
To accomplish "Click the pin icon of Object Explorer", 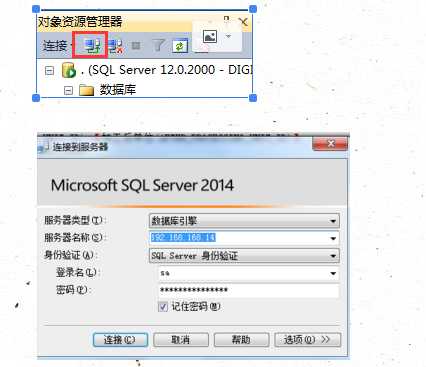I will coord(226,20).
